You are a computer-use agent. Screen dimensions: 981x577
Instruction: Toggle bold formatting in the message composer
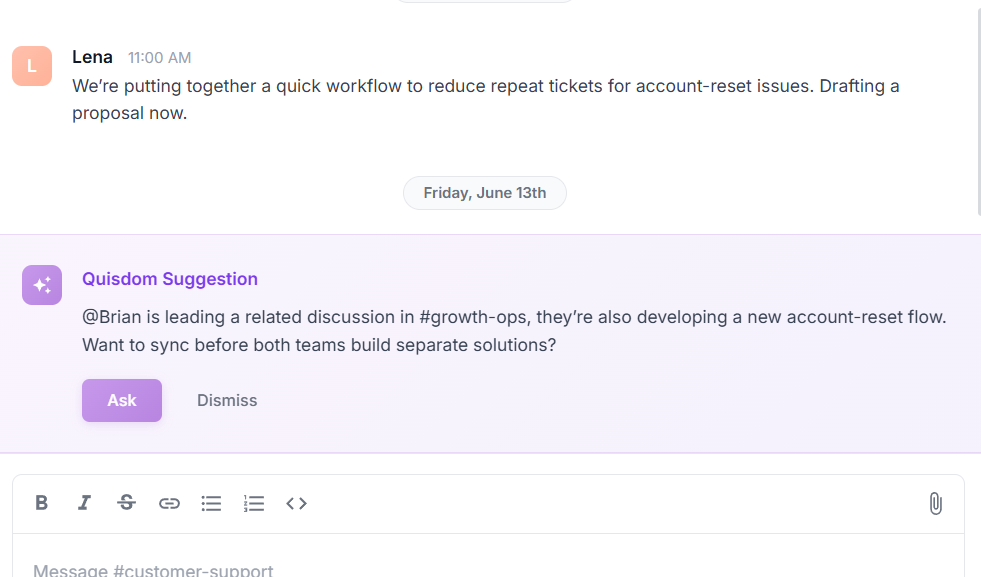pos(41,503)
